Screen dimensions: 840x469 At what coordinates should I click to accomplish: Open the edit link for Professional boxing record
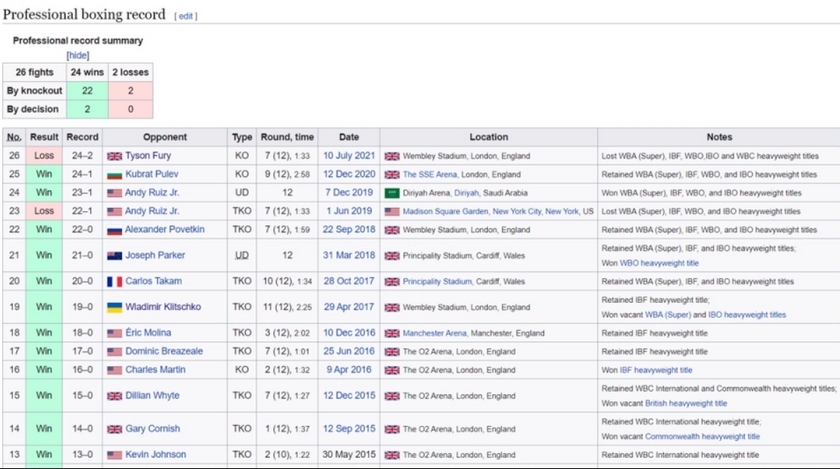coord(185,16)
